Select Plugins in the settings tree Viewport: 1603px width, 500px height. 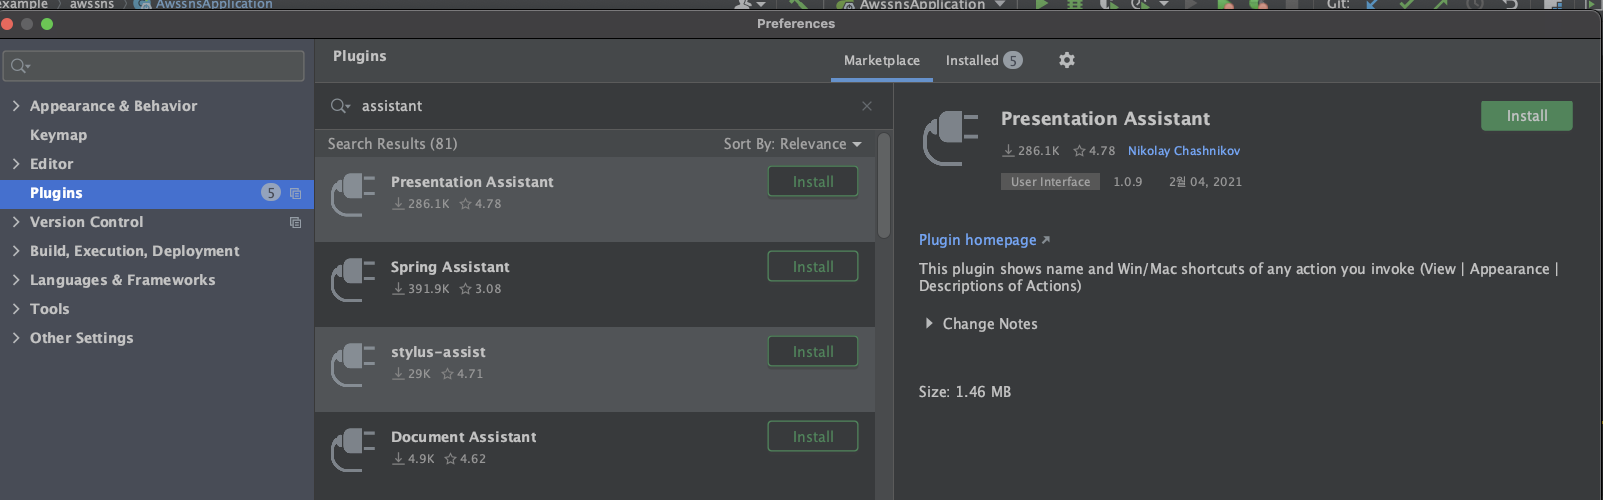157,193
